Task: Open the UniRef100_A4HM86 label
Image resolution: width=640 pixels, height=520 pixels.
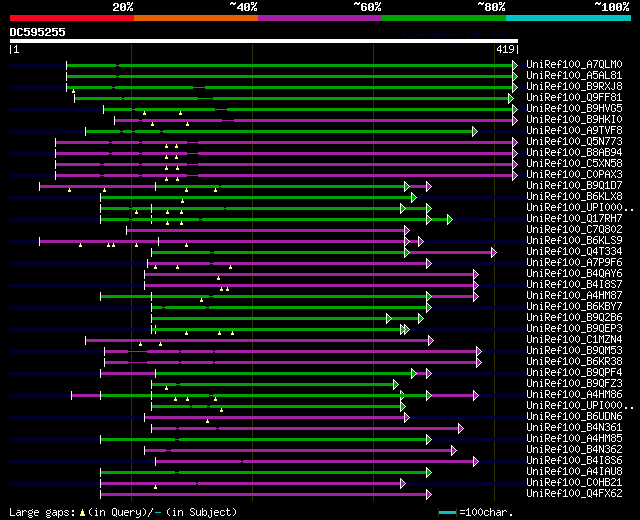Action: tap(574, 395)
